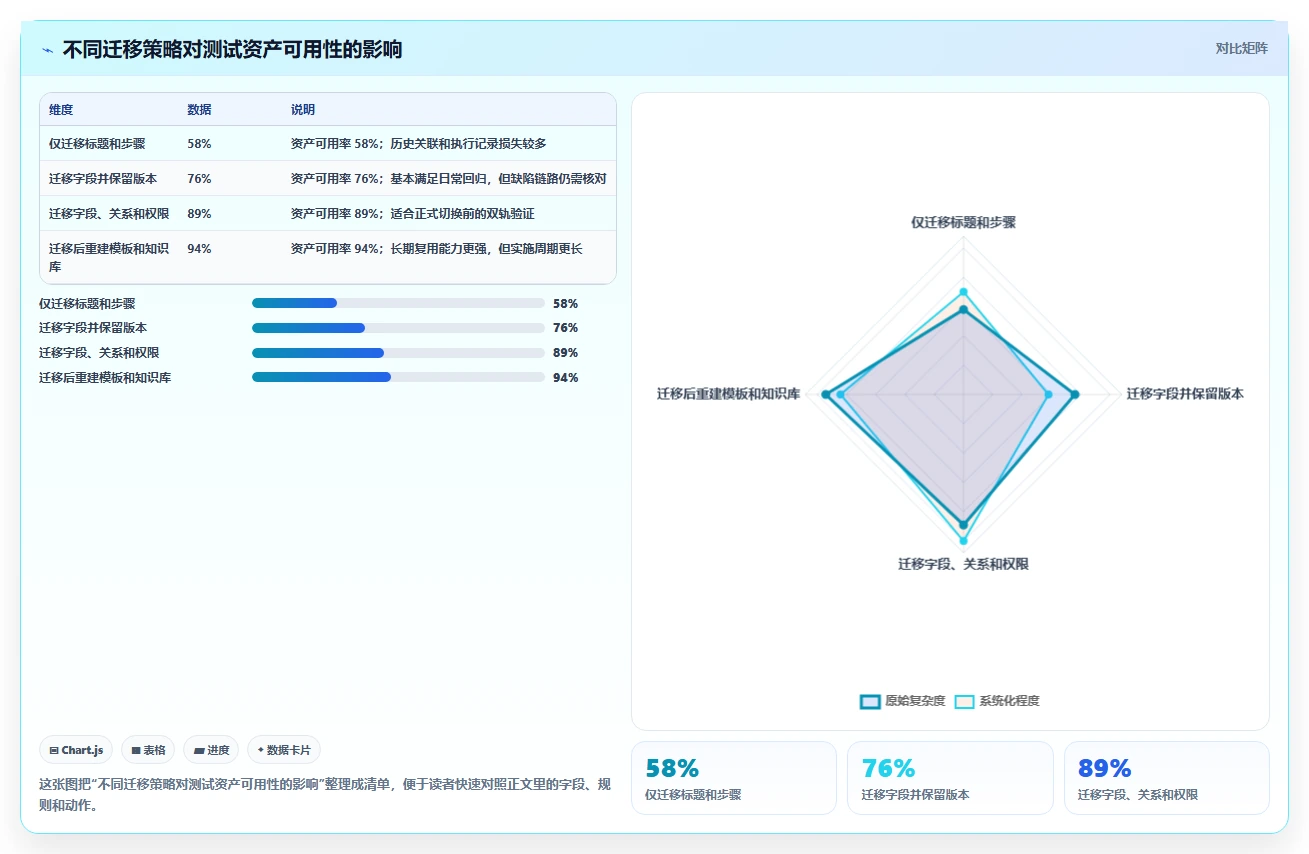Click the 维度 column header
The image size is (1309, 854).
(61, 110)
